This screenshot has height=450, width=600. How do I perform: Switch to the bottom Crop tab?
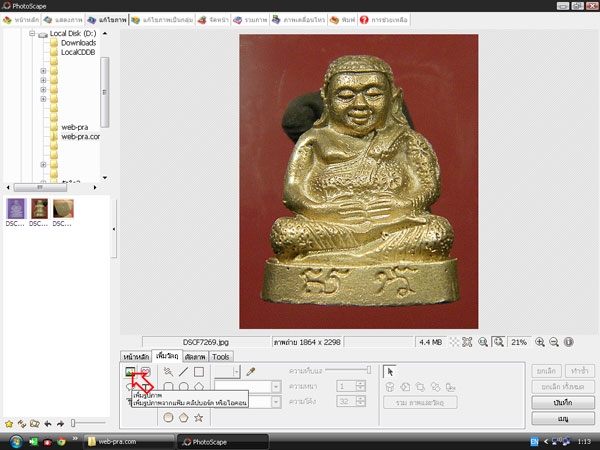click(x=195, y=357)
